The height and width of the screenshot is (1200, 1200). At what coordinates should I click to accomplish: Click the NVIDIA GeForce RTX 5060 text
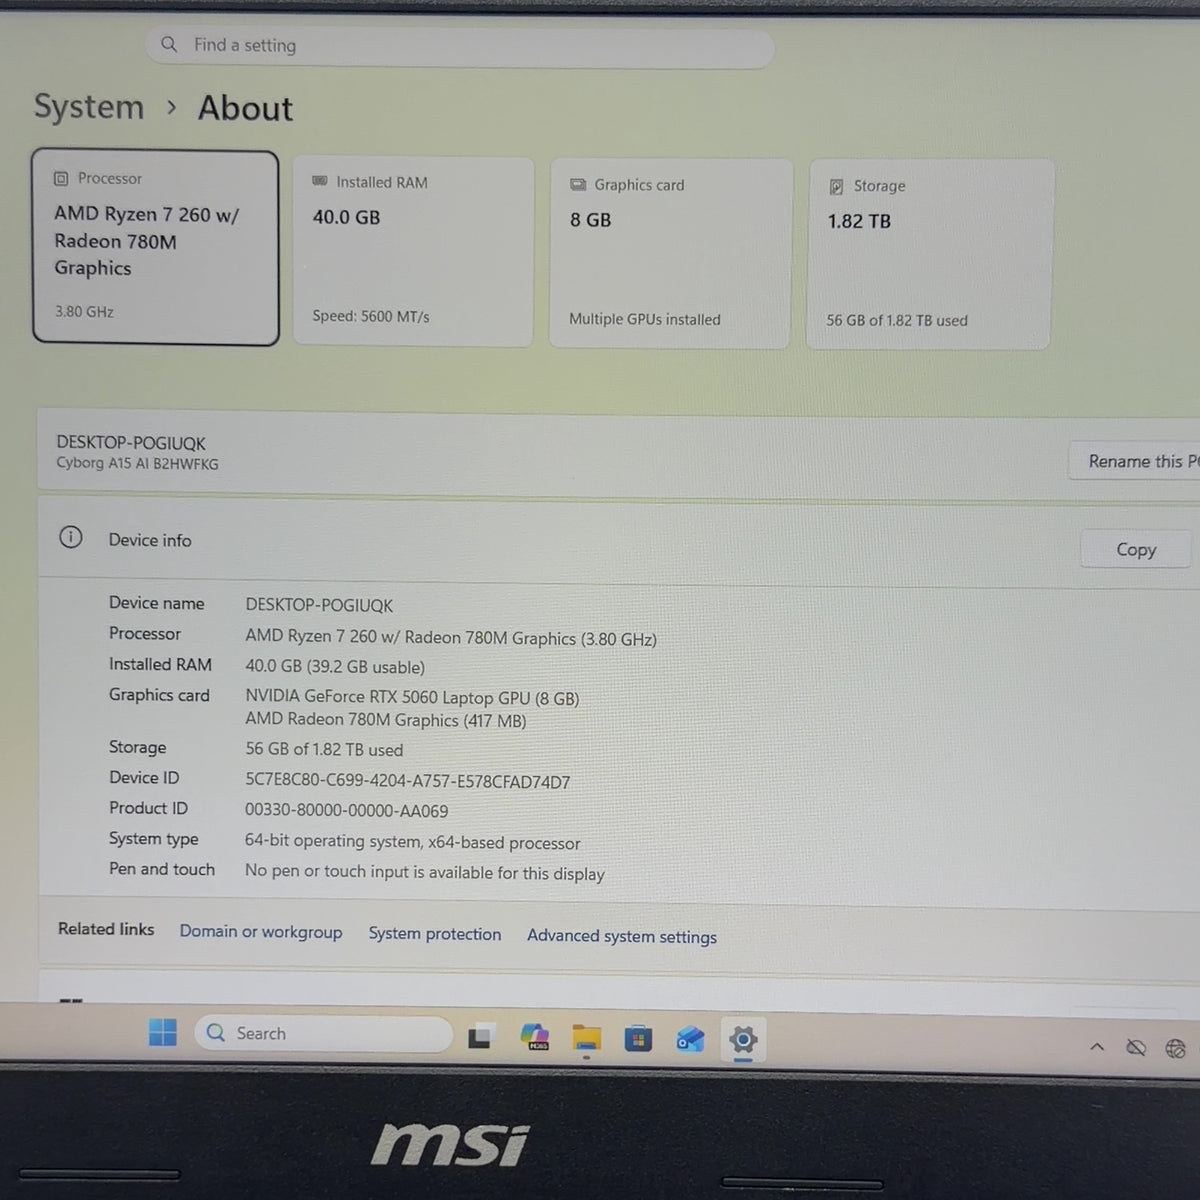412,698
